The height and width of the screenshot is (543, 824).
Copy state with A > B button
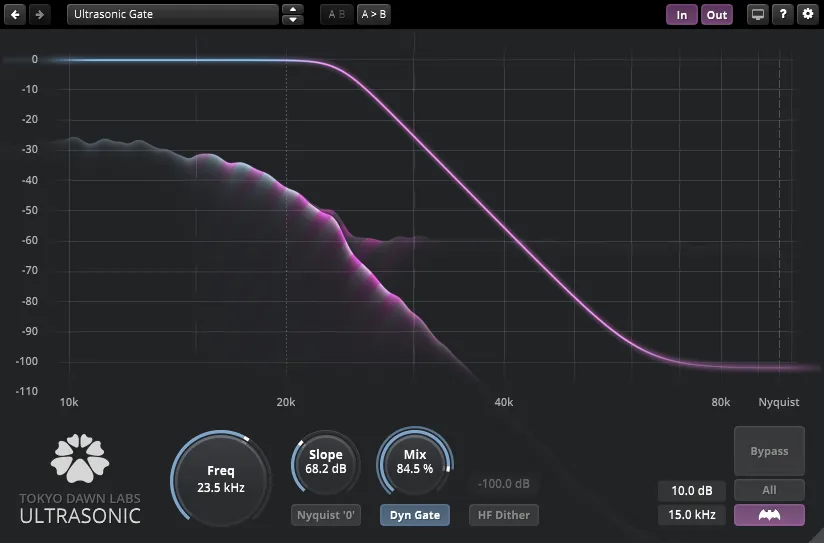click(x=374, y=15)
